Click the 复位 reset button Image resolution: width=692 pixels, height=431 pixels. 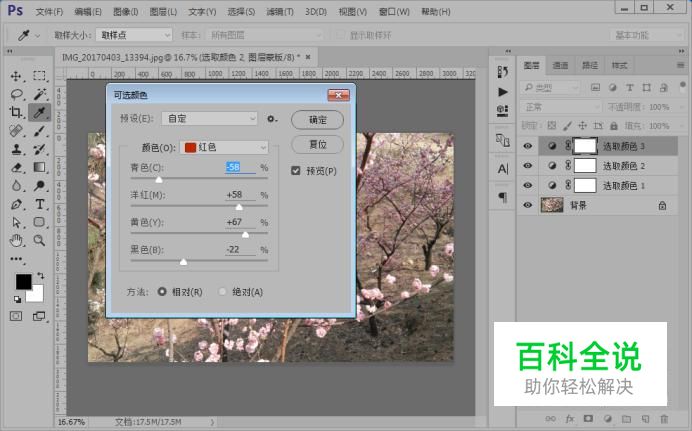pos(317,144)
